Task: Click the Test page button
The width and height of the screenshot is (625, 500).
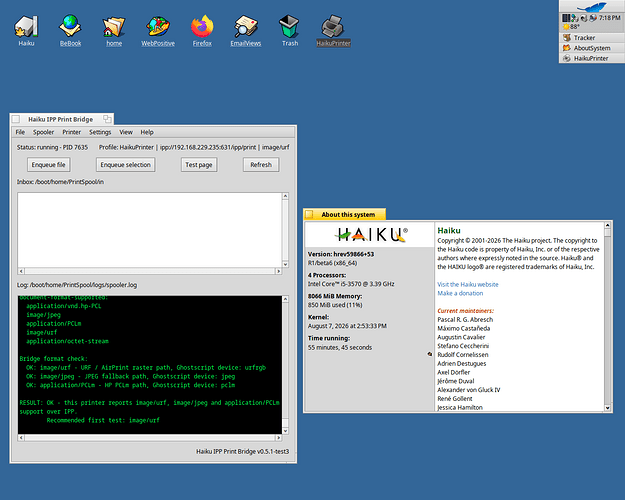Action: click(199, 165)
